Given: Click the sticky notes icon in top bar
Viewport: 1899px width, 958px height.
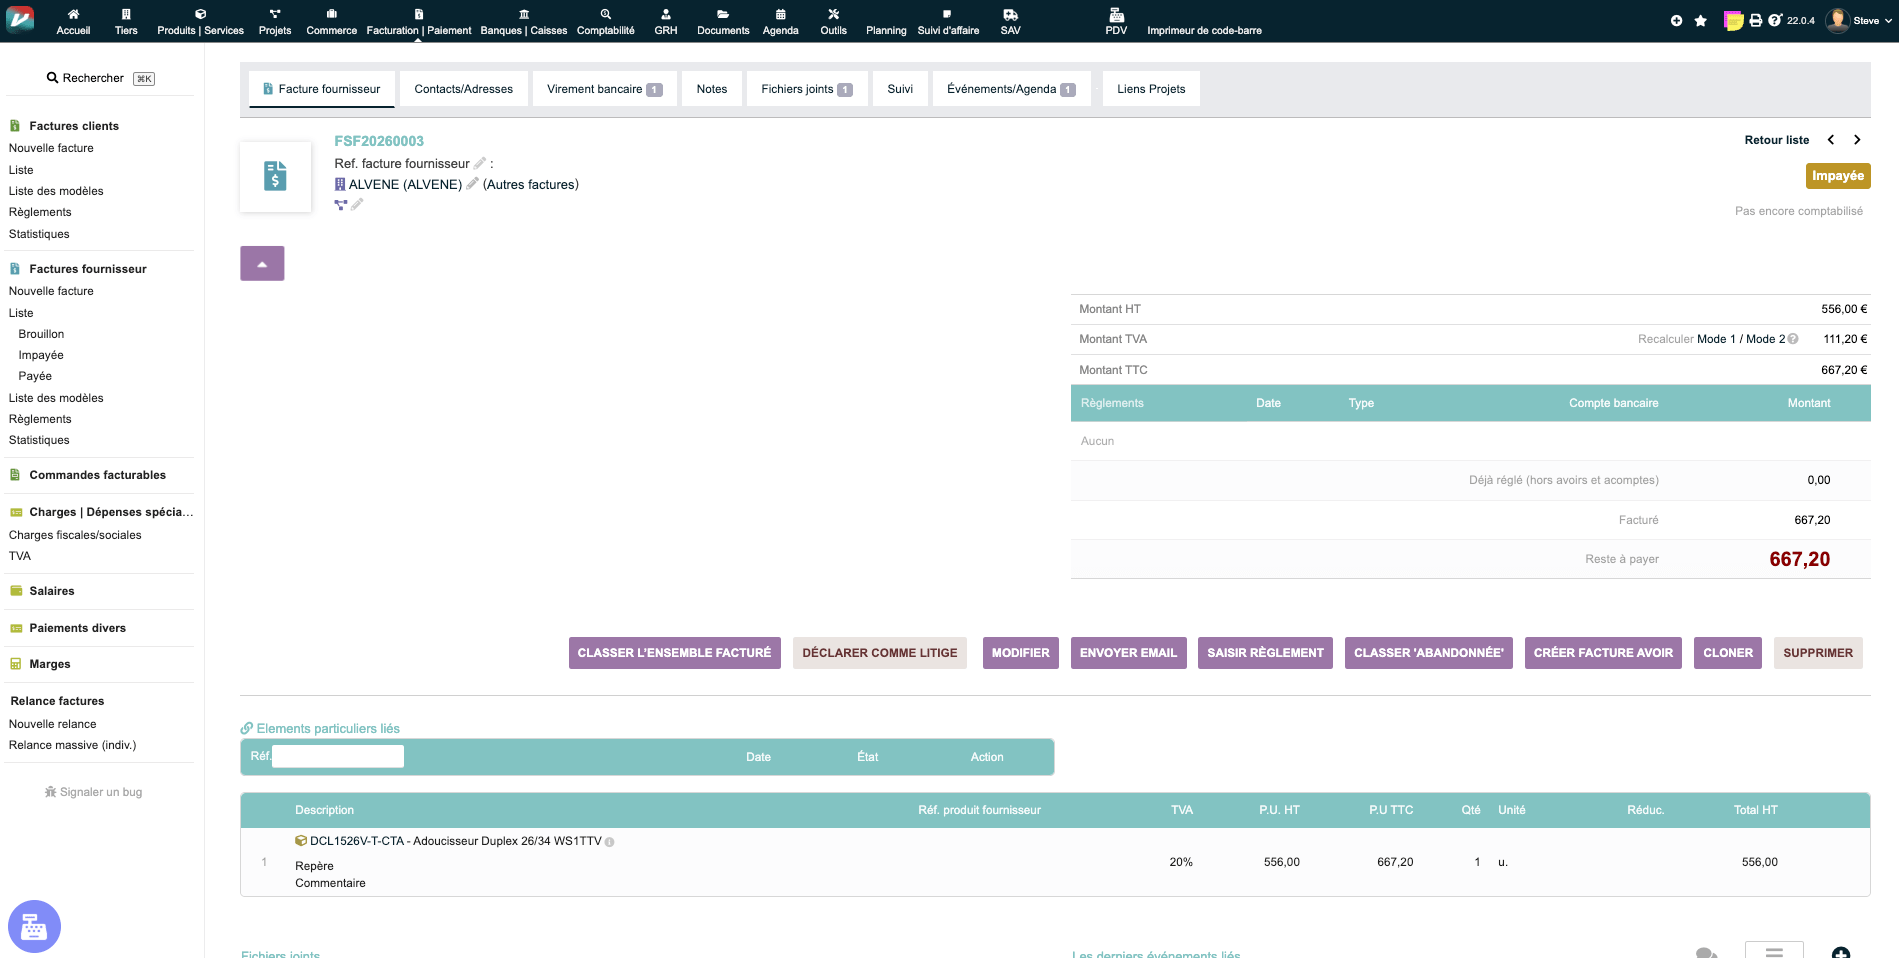Looking at the screenshot, I should pyautogui.click(x=1734, y=21).
